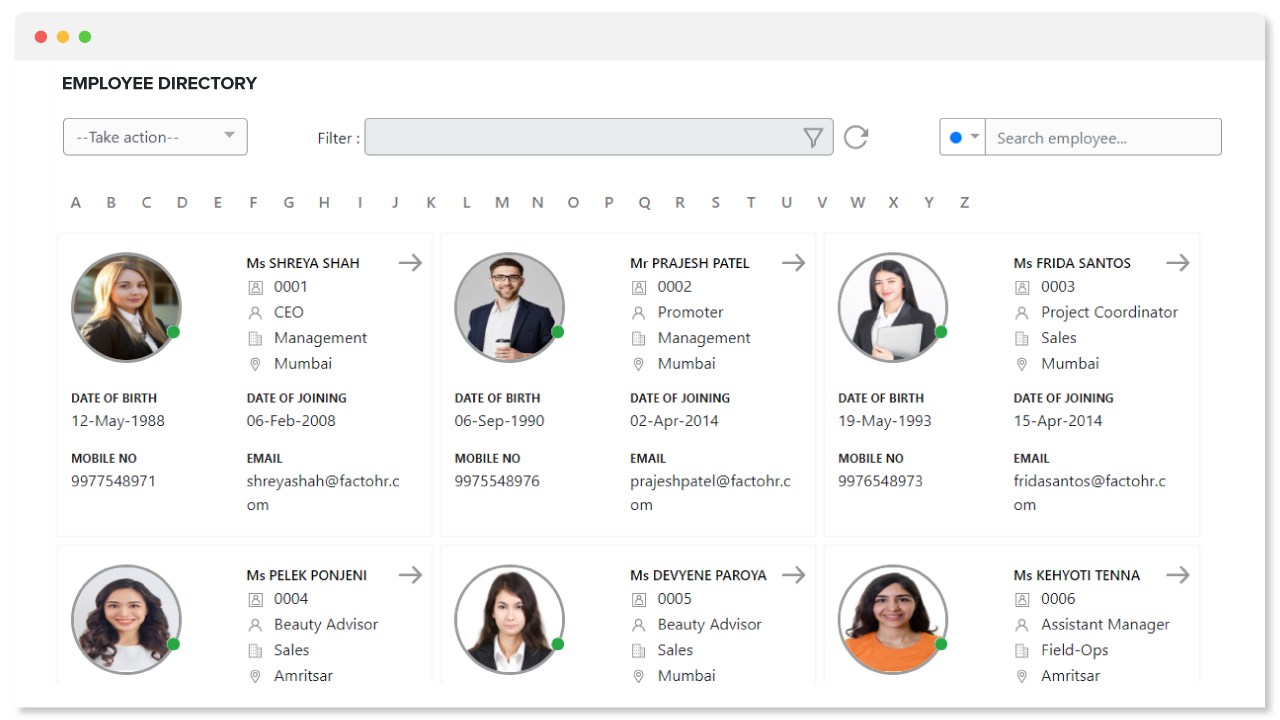Click Frida Santos's profile photo
The width and height of the screenshot is (1280, 720).
tap(893, 307)
